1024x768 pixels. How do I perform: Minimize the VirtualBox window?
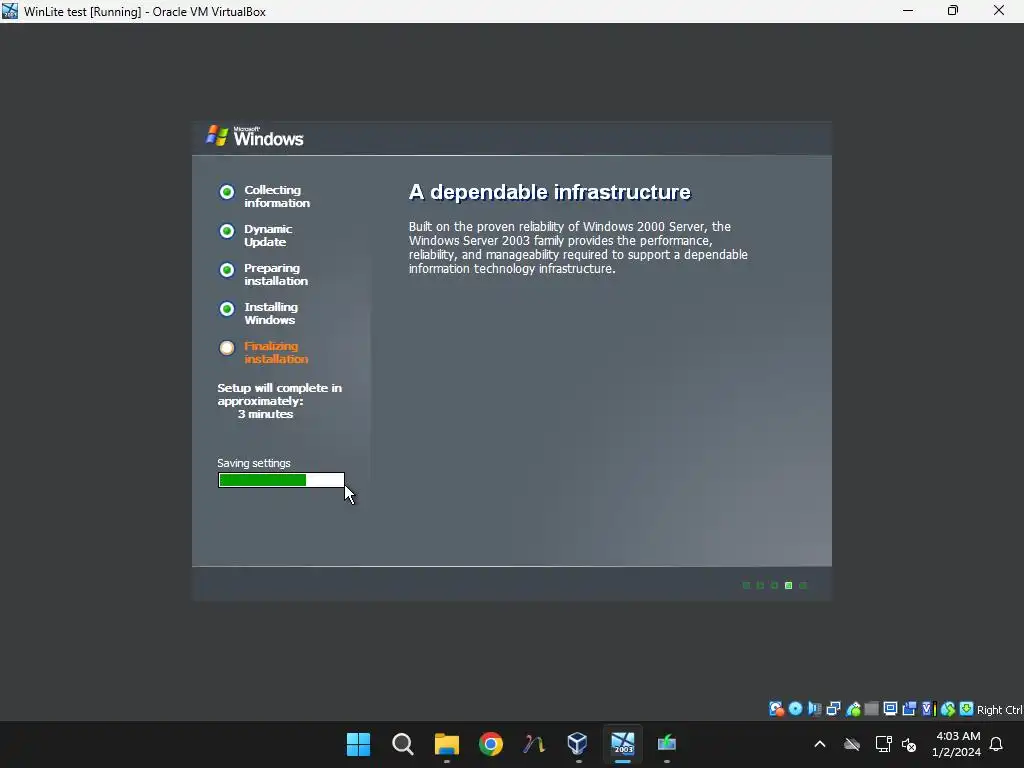click(x=908, y=11)
